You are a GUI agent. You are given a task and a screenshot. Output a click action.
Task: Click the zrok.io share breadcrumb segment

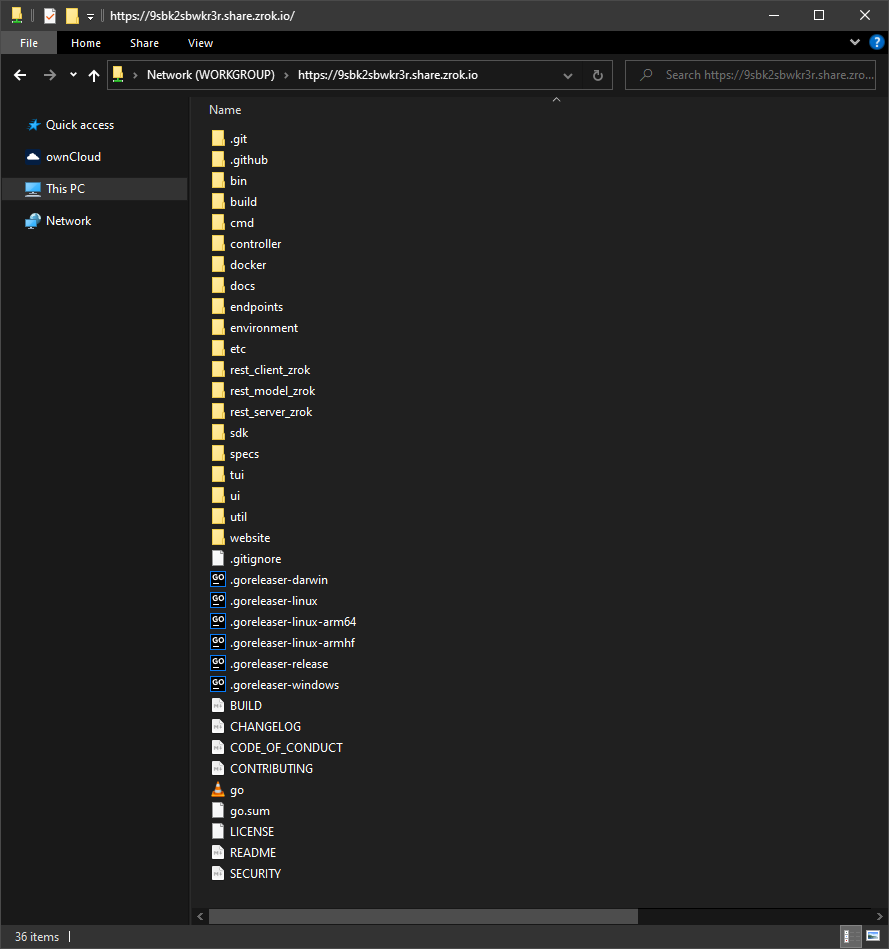[388, 75]
